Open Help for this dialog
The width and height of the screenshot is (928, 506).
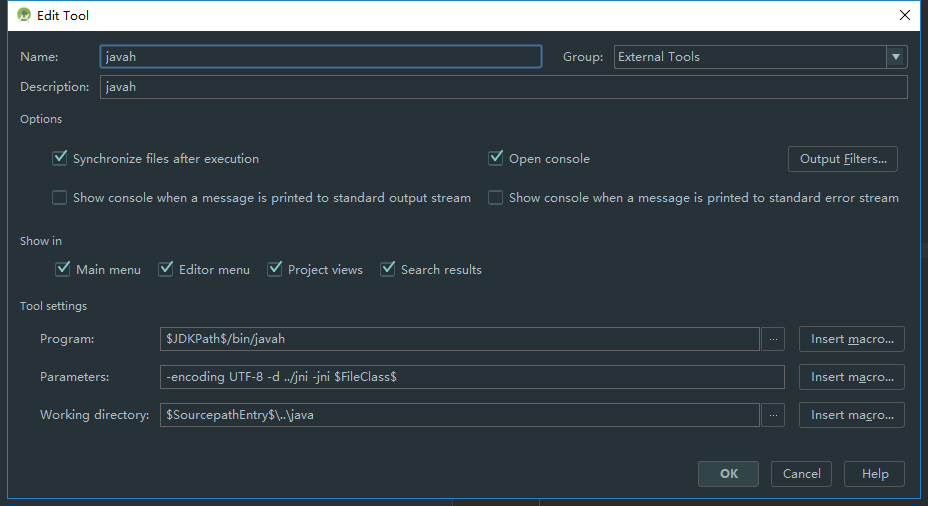875,474
